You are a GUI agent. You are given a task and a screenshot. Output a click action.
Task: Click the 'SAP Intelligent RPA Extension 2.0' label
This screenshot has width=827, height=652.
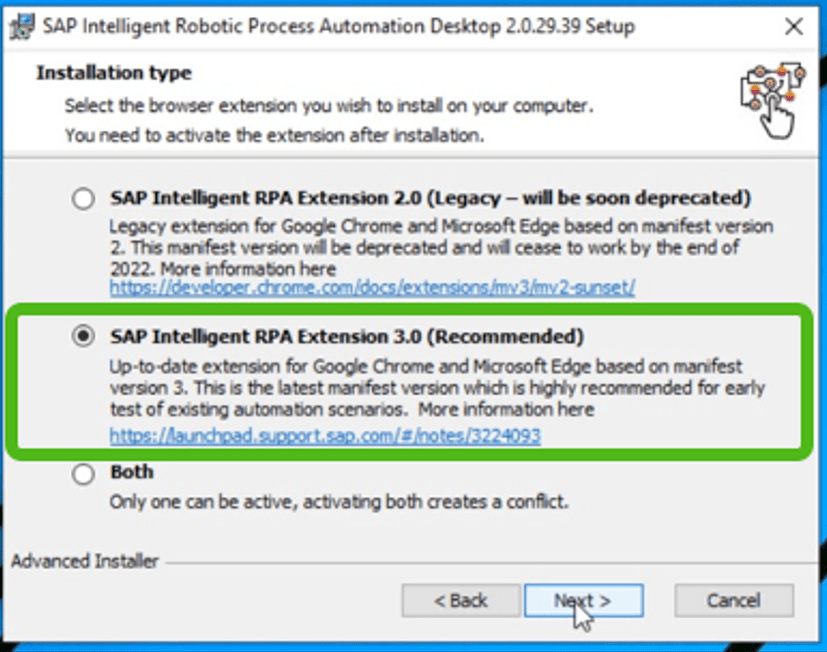pos(430,198)
